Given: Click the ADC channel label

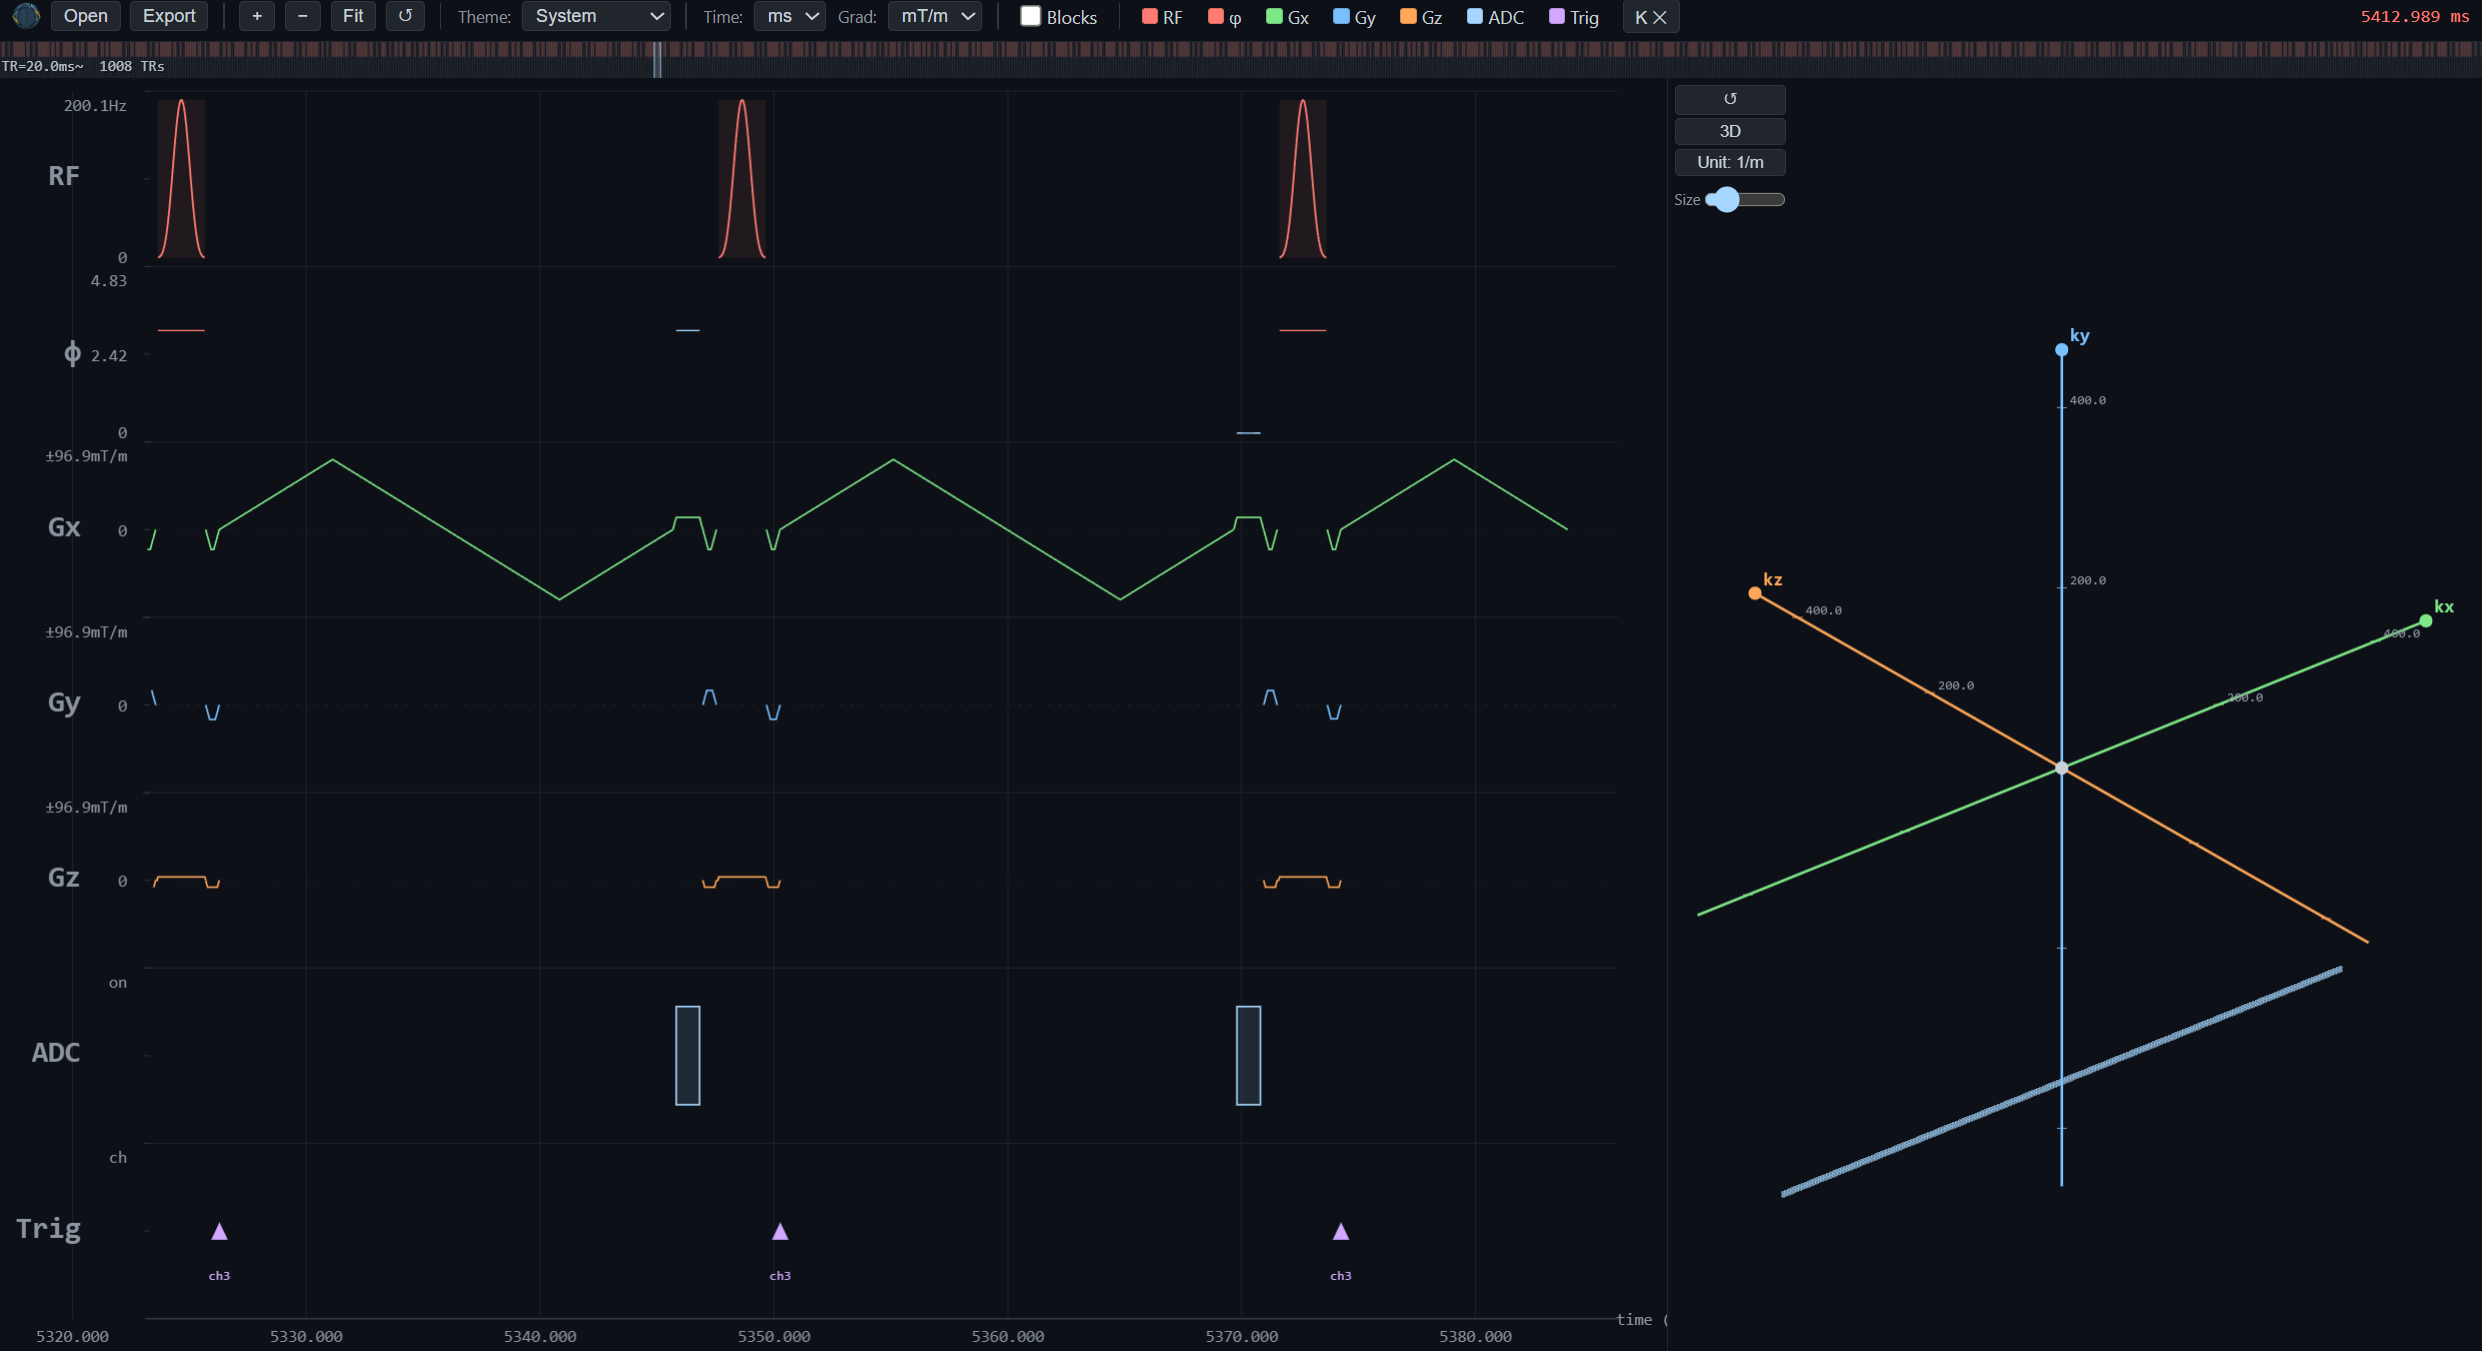Looking at the screenshot, I should pos(56,1052).
